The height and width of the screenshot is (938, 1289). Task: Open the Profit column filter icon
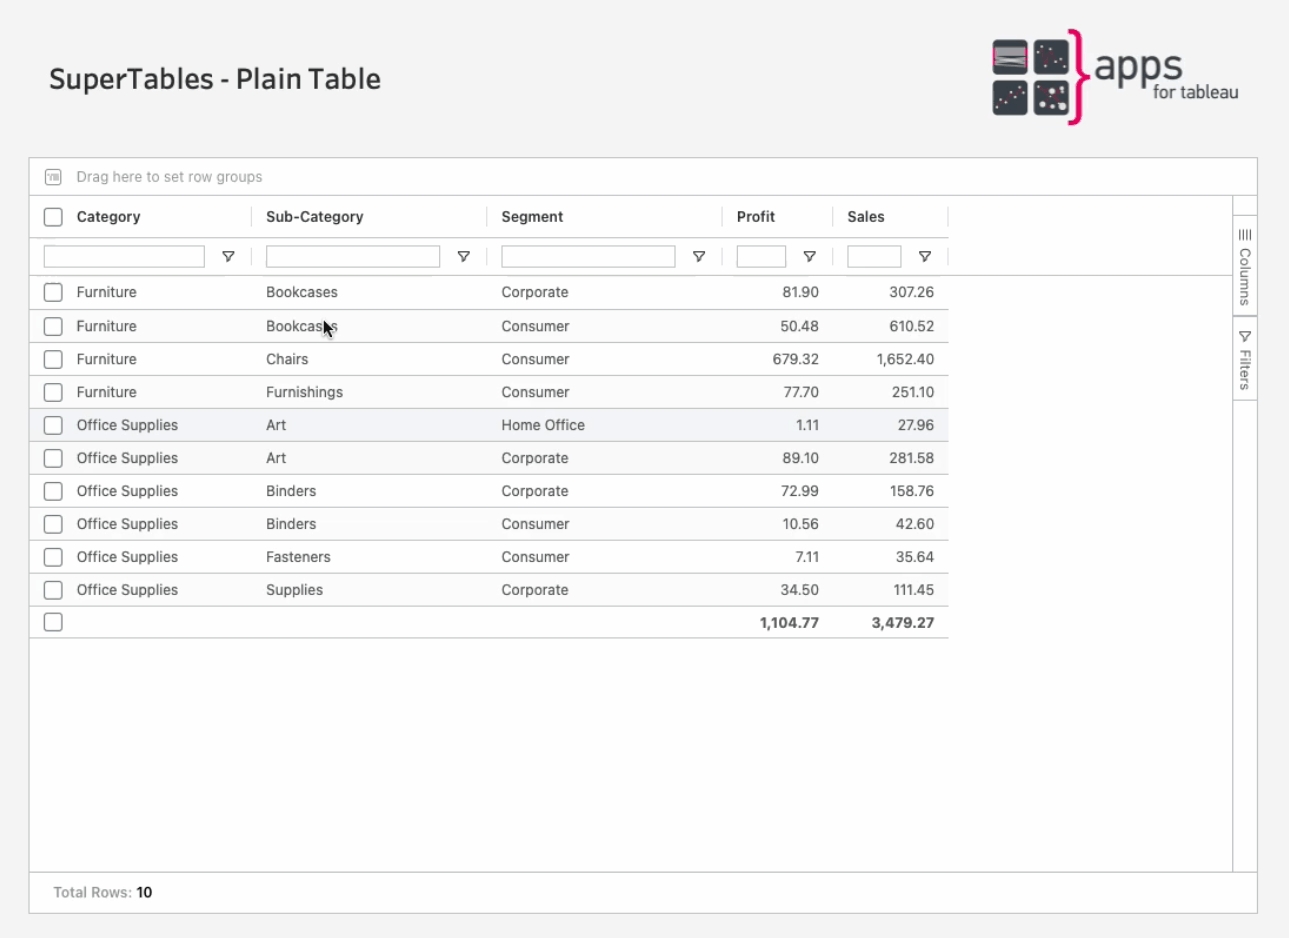coord(809,257)
